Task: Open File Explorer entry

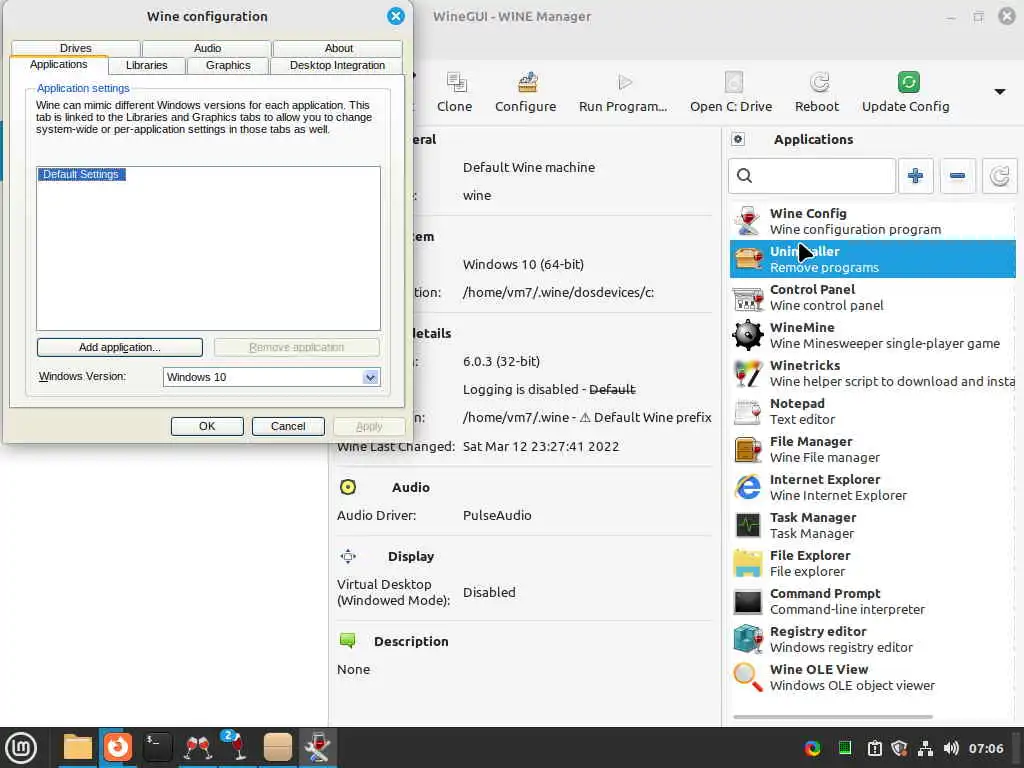Action: 872,563
